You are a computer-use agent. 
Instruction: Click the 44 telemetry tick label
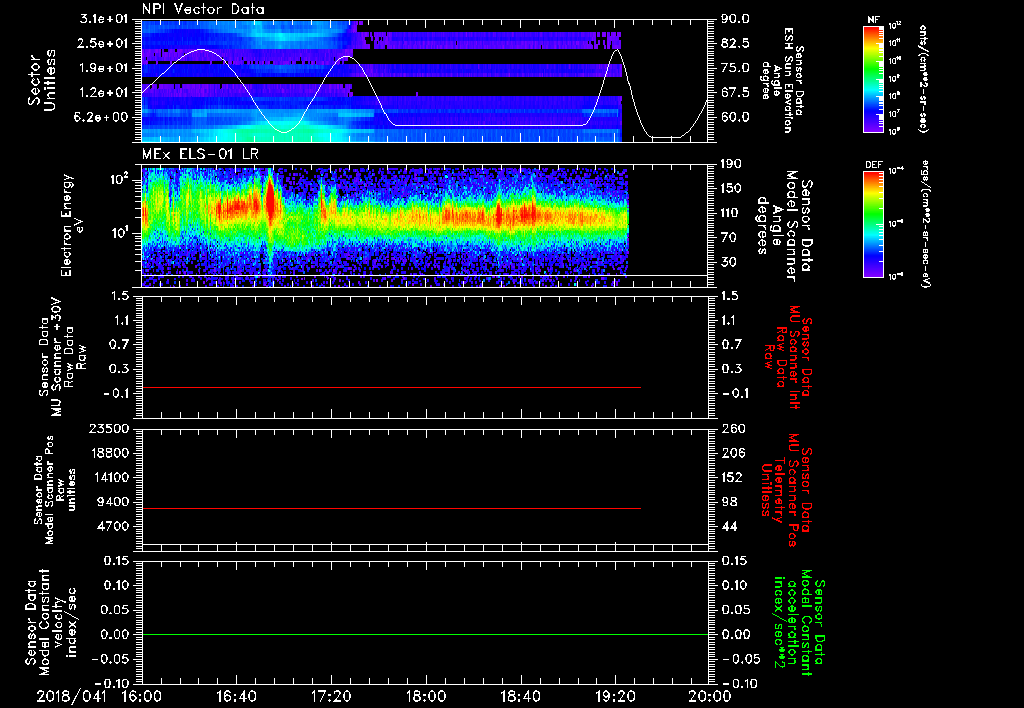tap(729, 526)
